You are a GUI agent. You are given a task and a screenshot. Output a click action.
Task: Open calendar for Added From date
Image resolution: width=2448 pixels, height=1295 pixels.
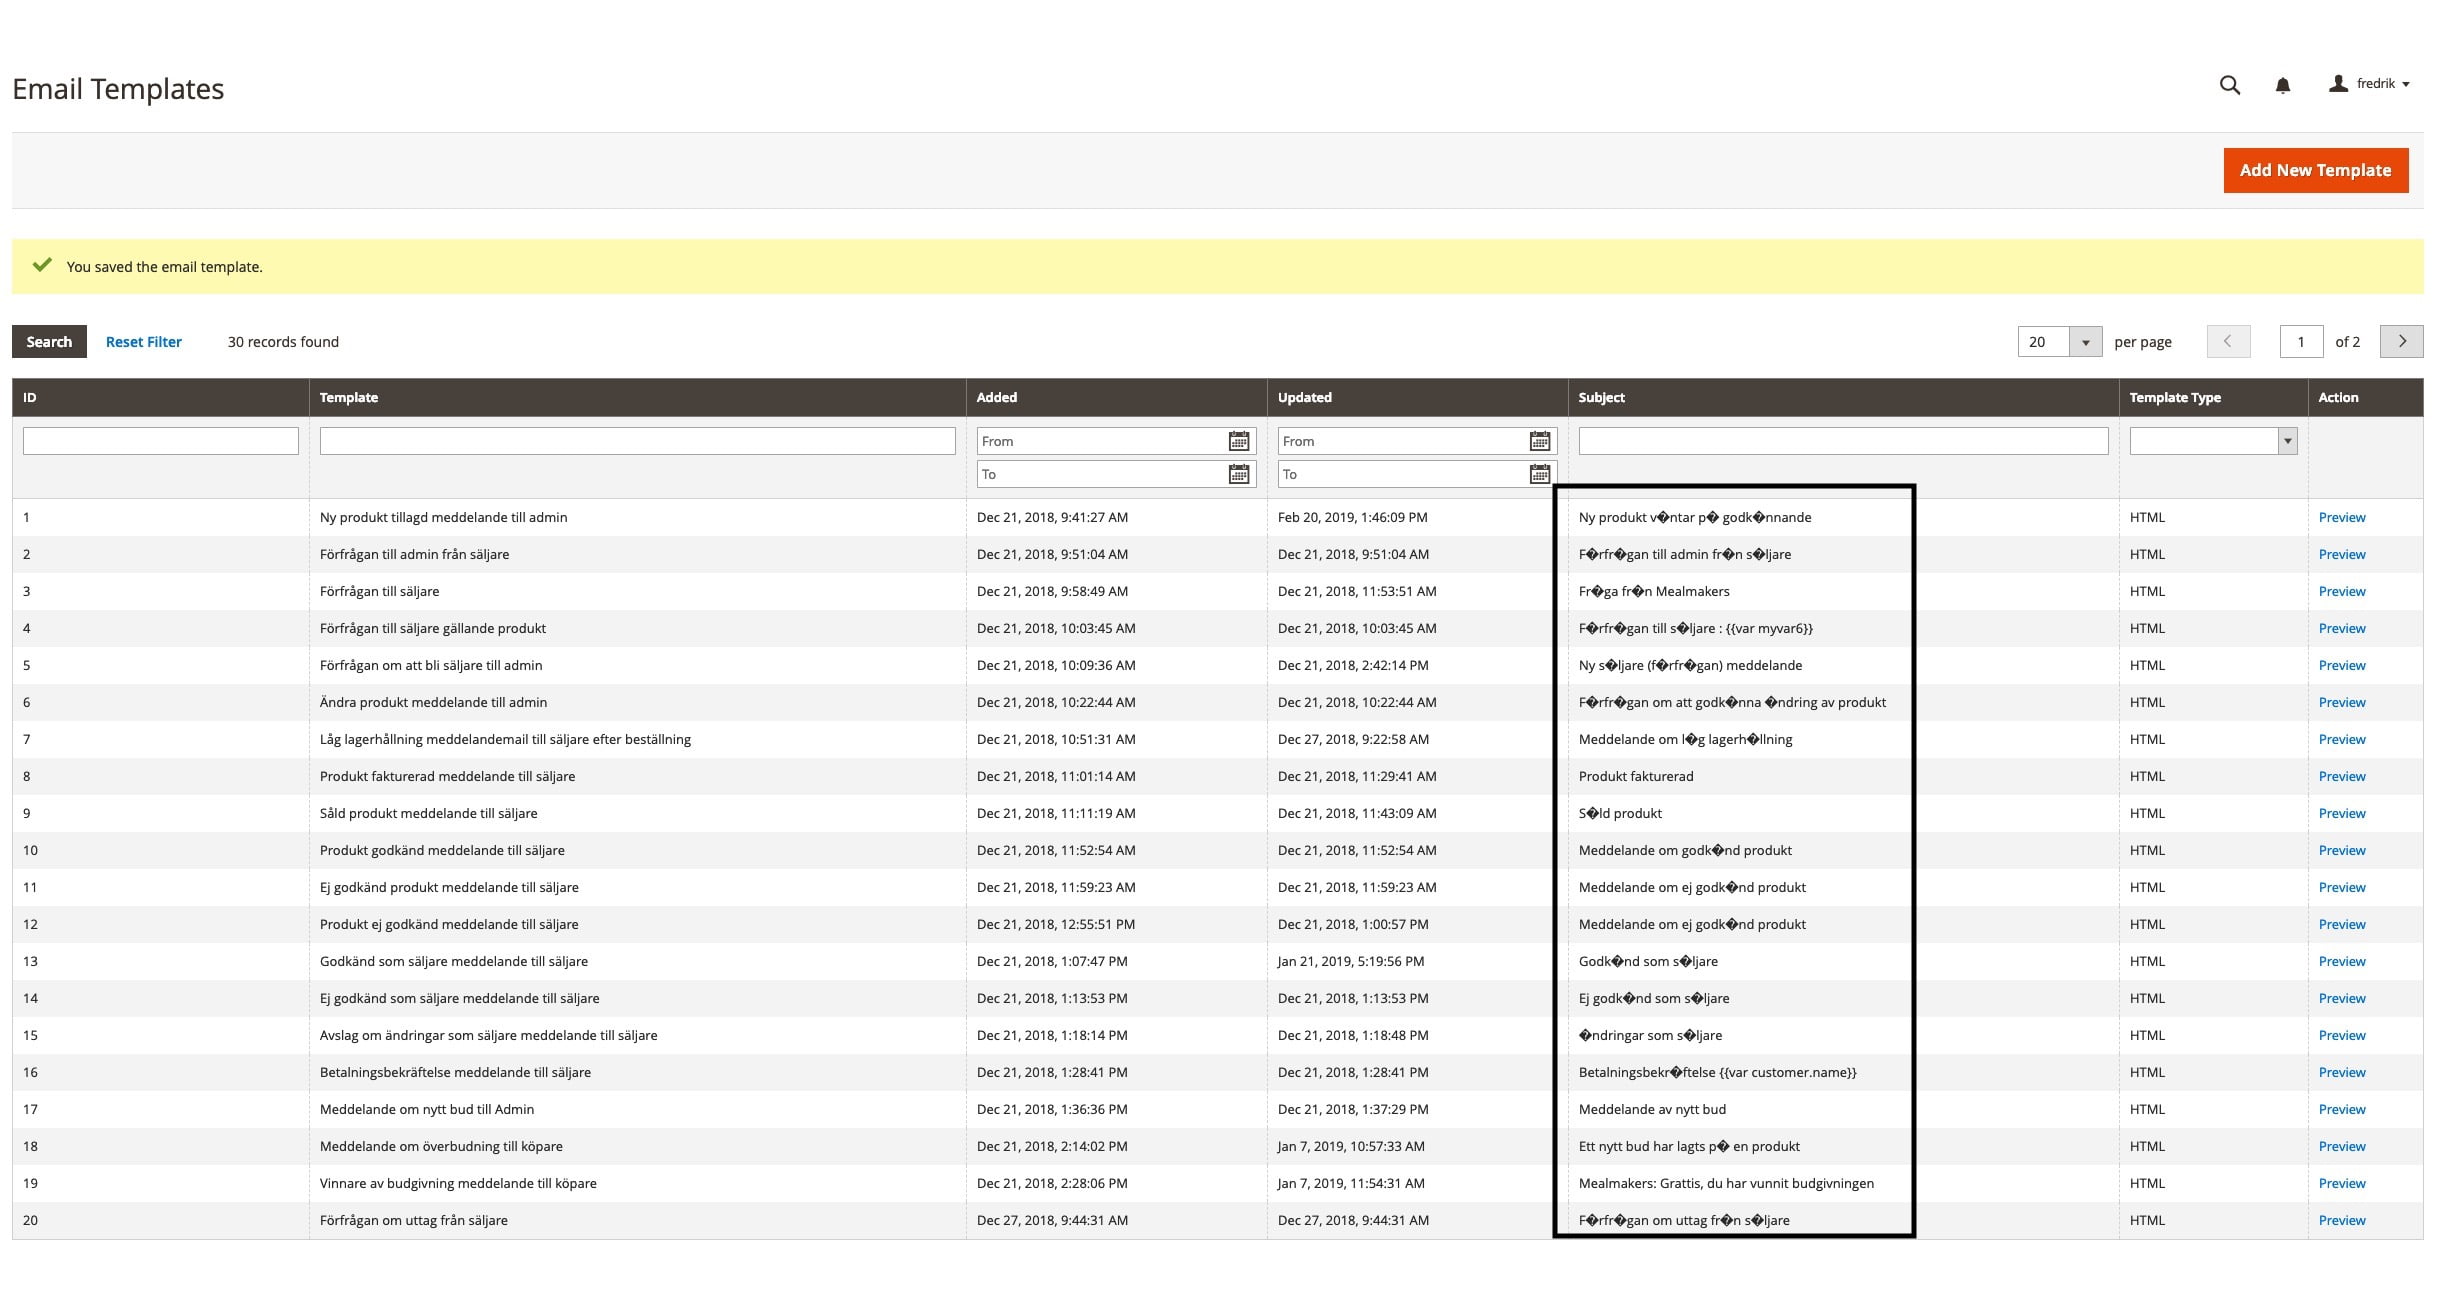point(1238,441)
